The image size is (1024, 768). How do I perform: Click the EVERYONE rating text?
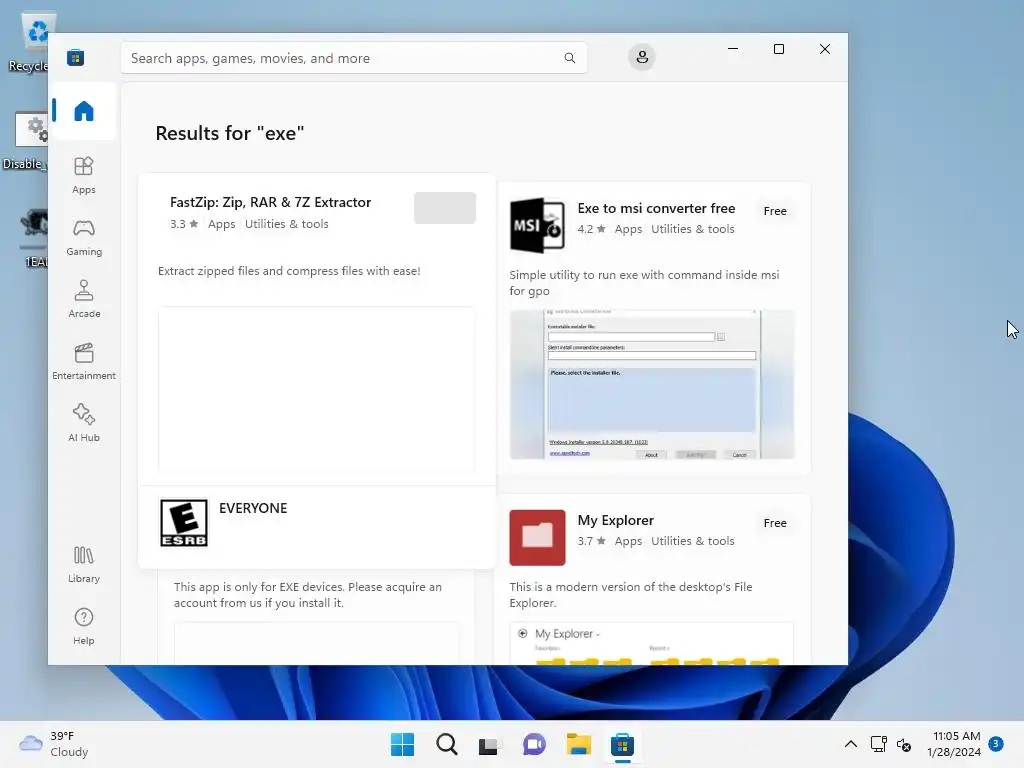coord(253,508)
